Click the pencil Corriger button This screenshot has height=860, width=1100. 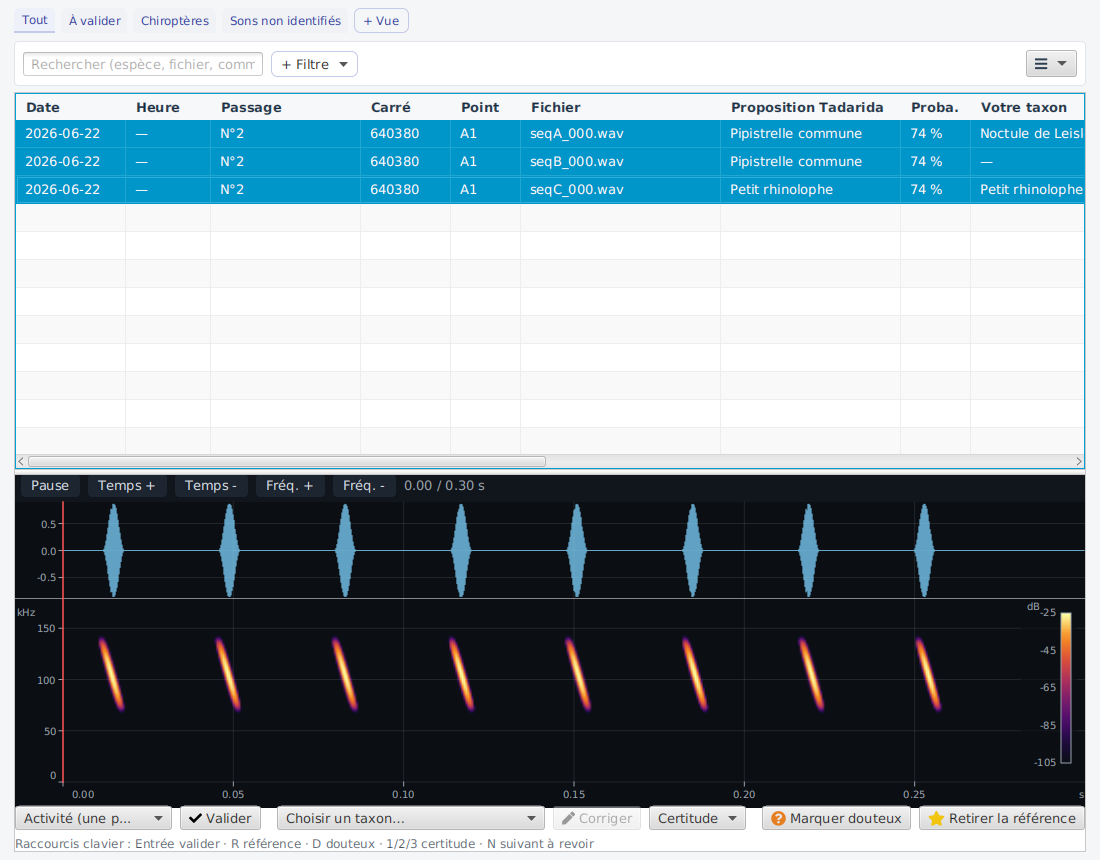(596, 818)
